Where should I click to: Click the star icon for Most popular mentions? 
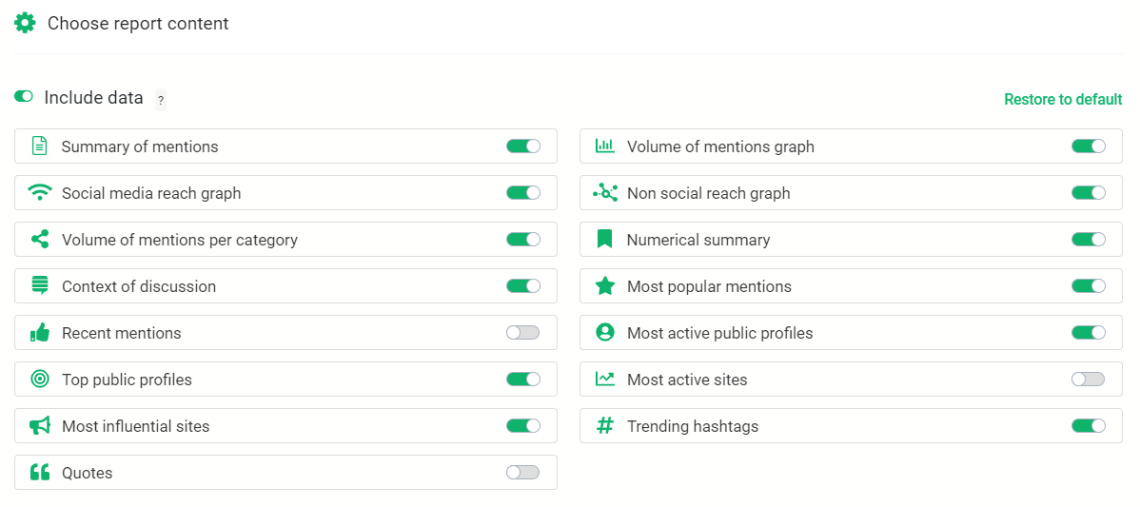coord(605,286)
